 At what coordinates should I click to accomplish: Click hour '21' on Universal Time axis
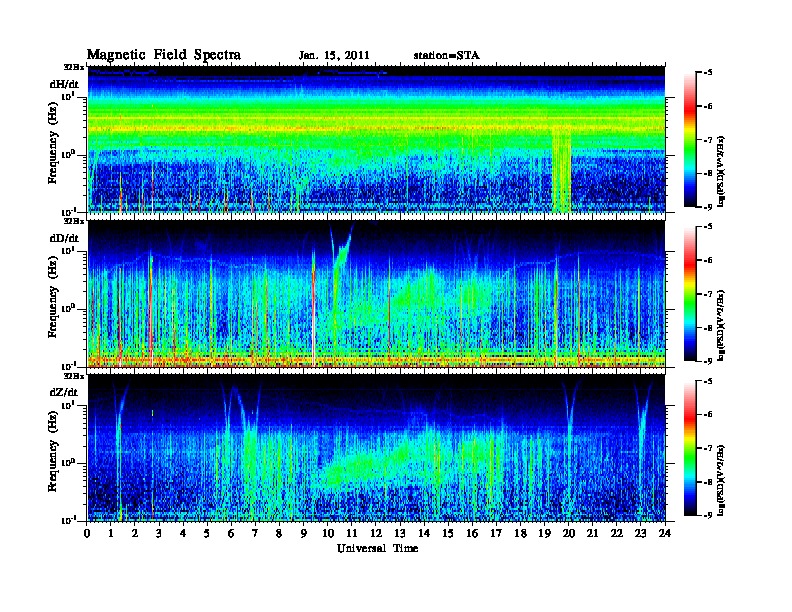point(593,533)
